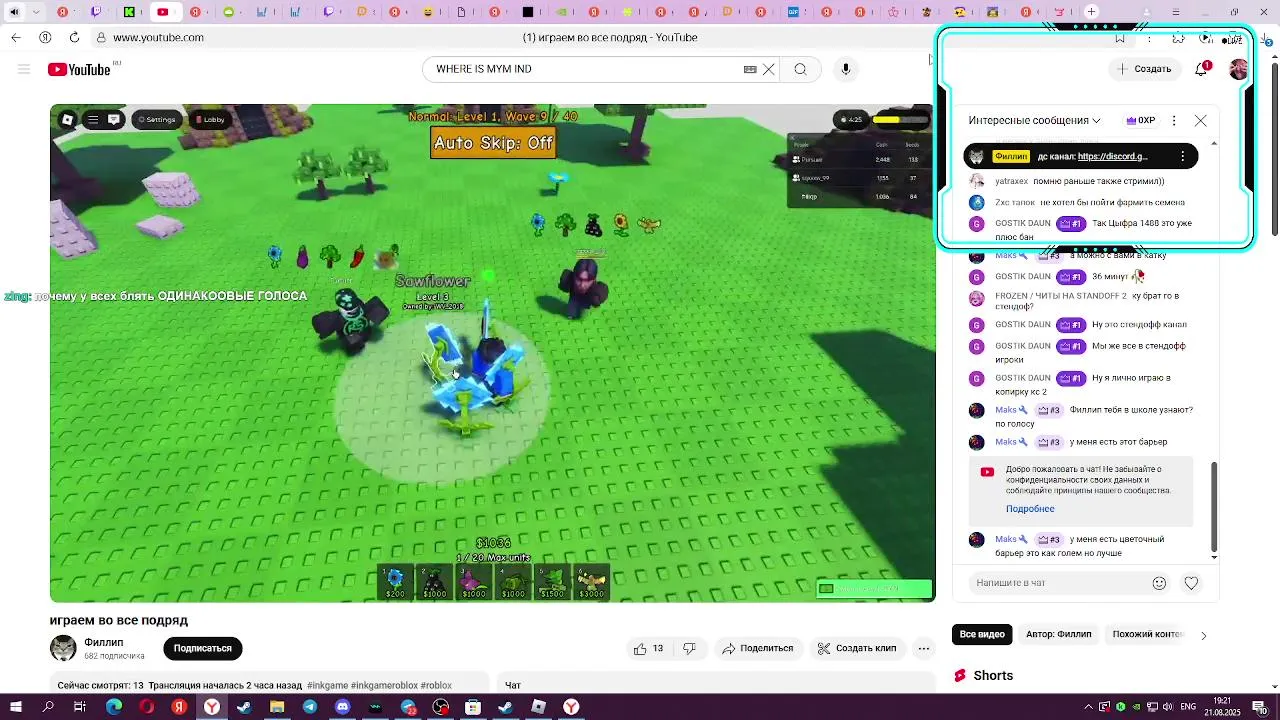
Task: Start voice search with the microphone icon
Action: click(x=846, y=69)
